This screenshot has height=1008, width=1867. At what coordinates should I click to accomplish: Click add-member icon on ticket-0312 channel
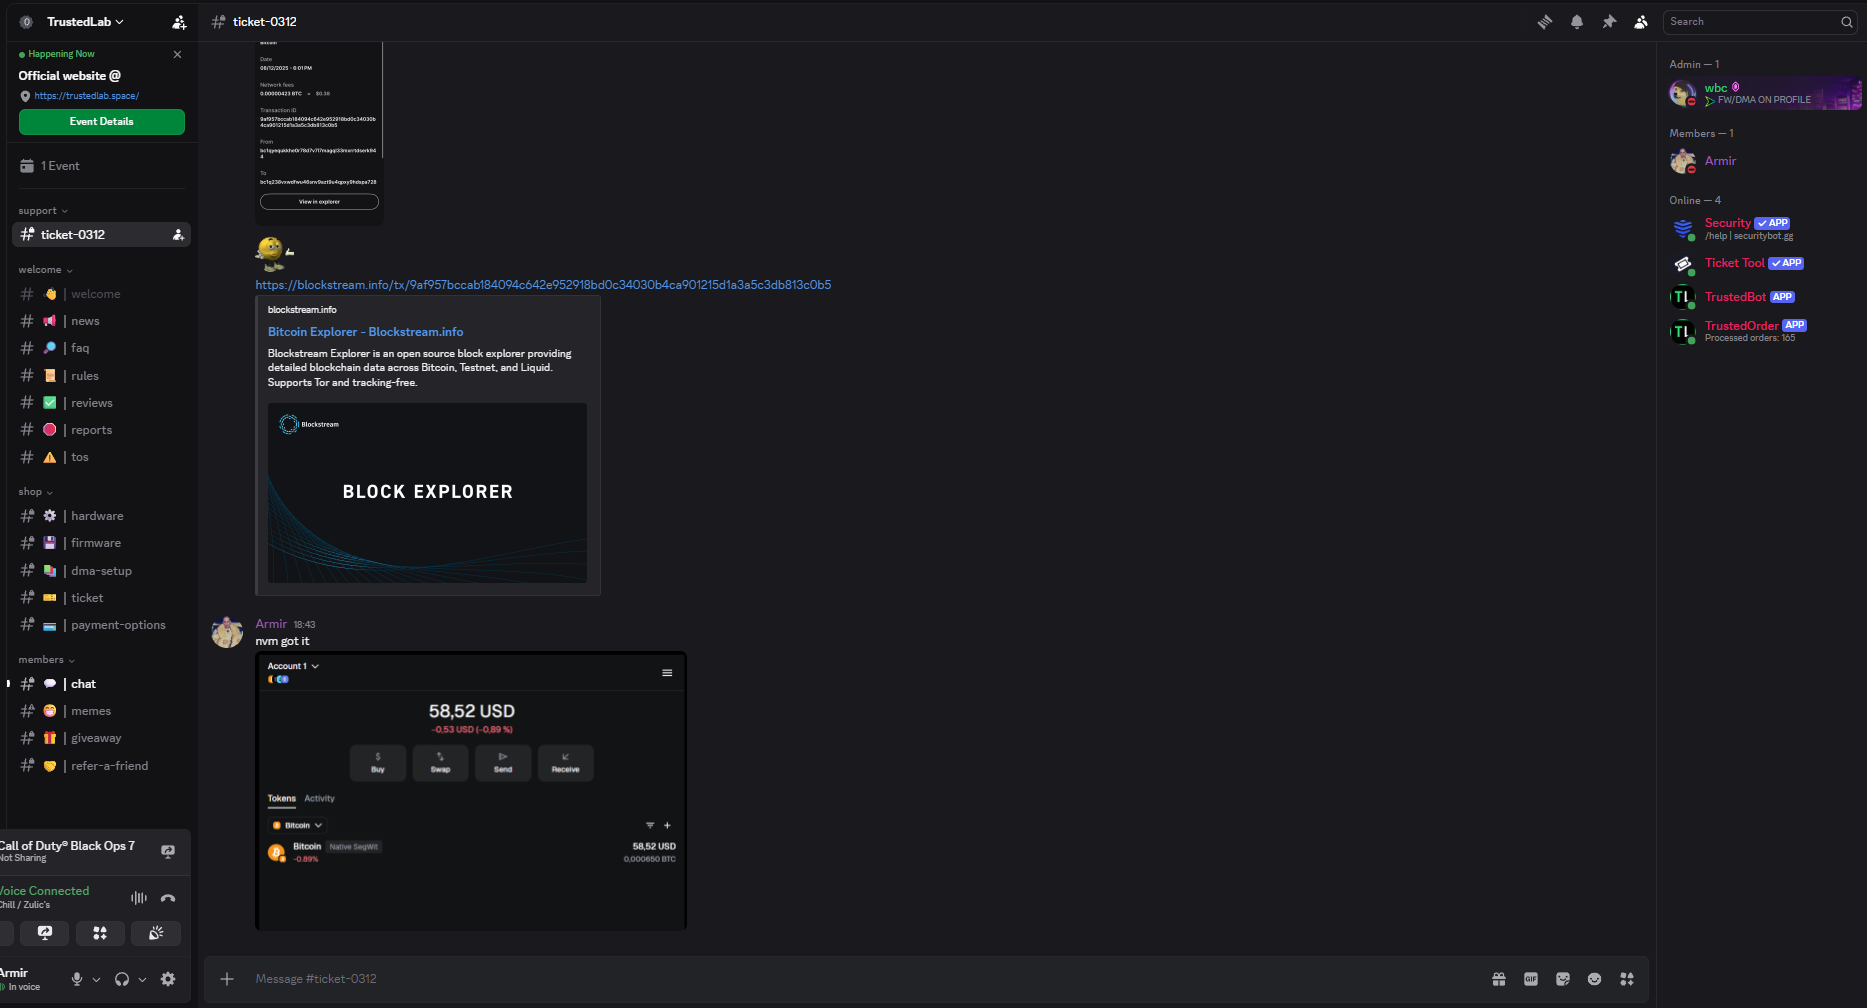point(178,235)
